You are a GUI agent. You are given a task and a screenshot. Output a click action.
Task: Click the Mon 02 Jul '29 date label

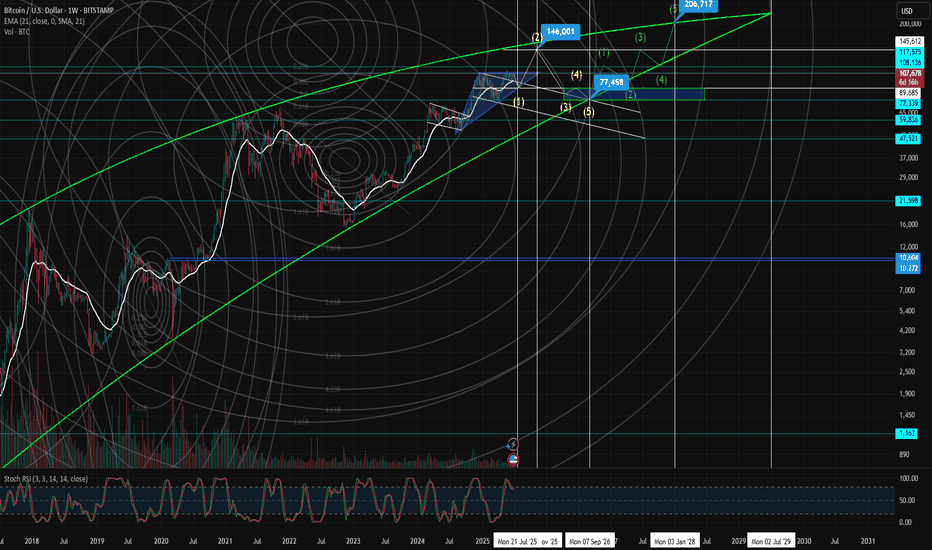(x=771, y=542)
